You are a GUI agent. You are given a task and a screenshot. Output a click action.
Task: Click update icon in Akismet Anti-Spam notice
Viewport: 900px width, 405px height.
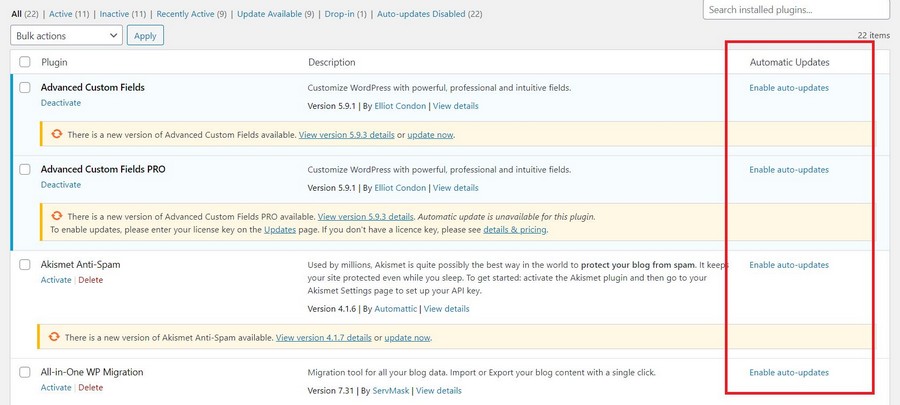click(x=57, y=337)
